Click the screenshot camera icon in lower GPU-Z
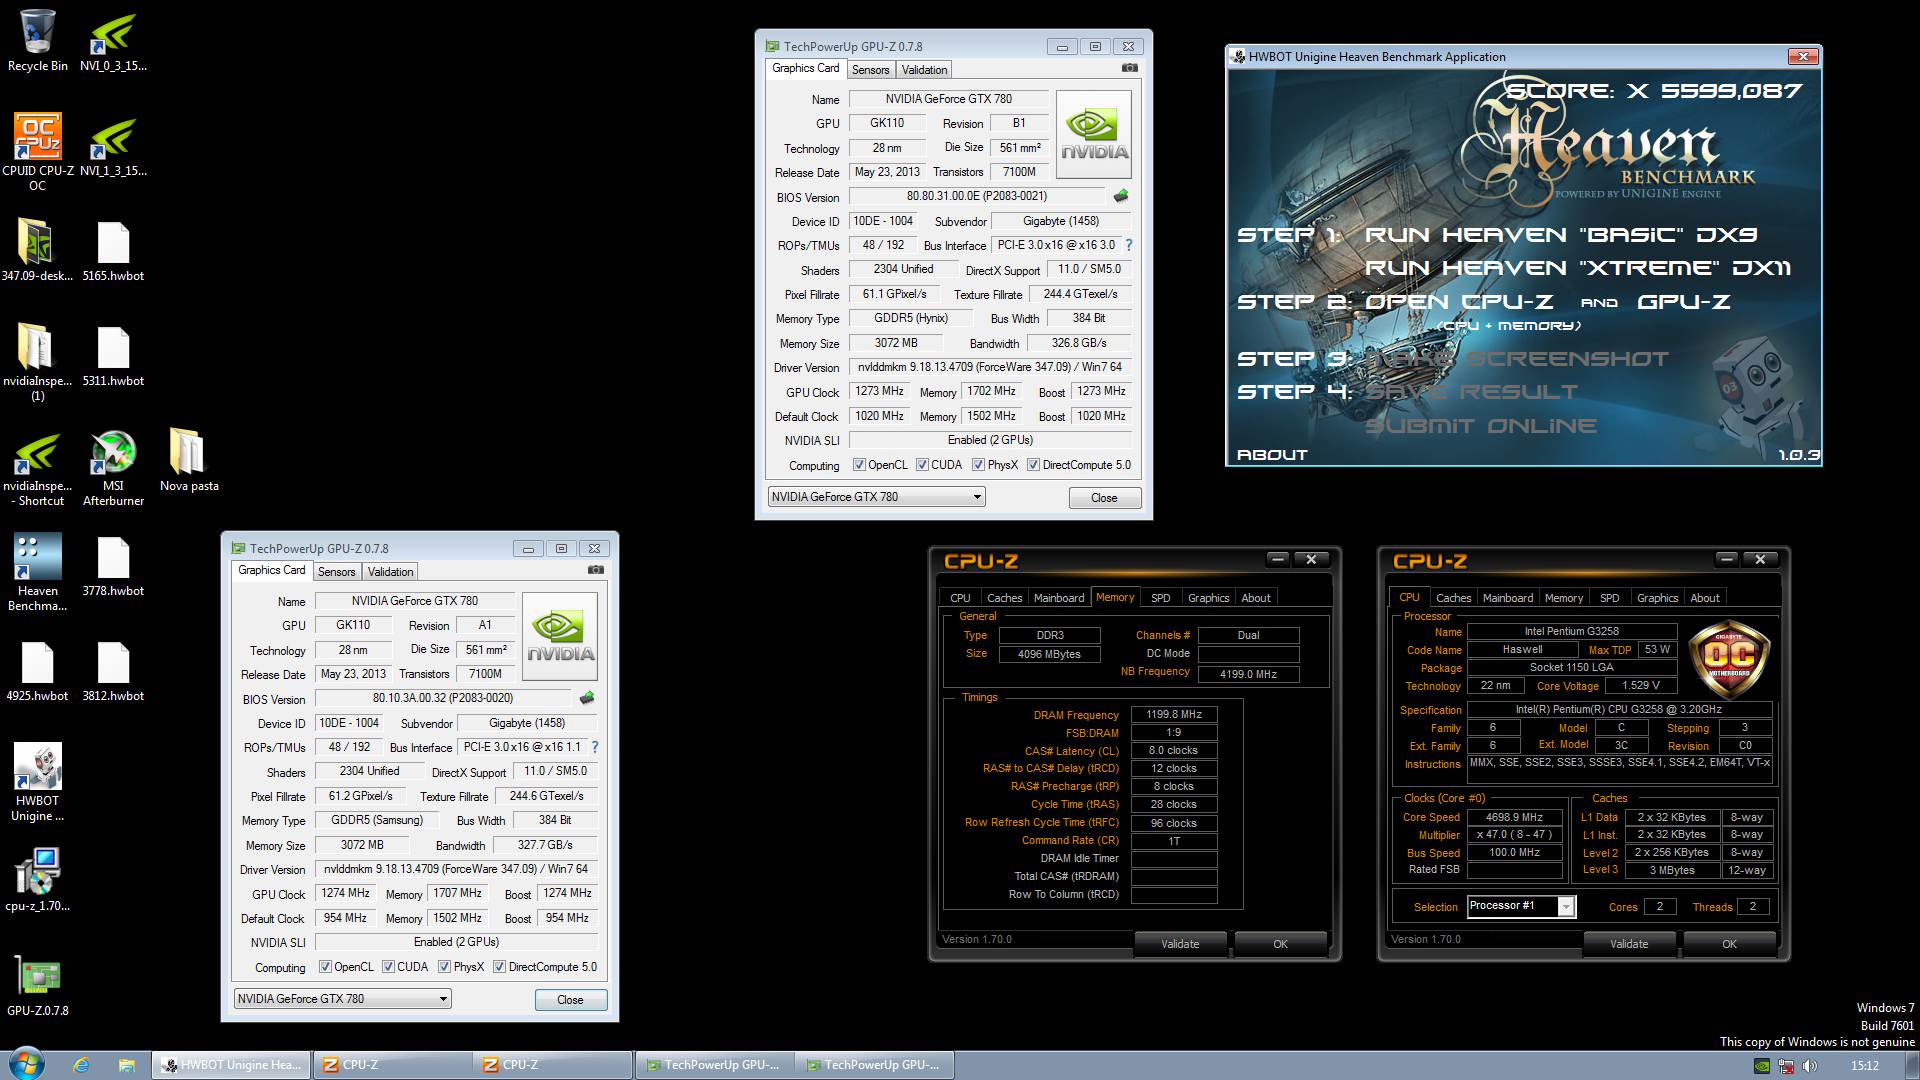1920x1080 pixels. pyautogui.click(x=595, y=570)
